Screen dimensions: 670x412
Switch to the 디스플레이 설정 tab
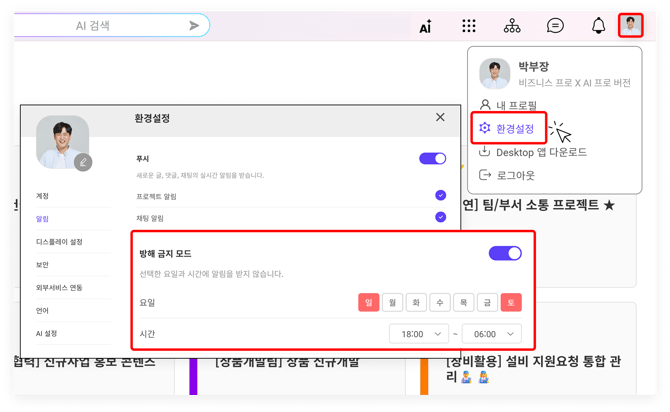(x=59, y=241)
